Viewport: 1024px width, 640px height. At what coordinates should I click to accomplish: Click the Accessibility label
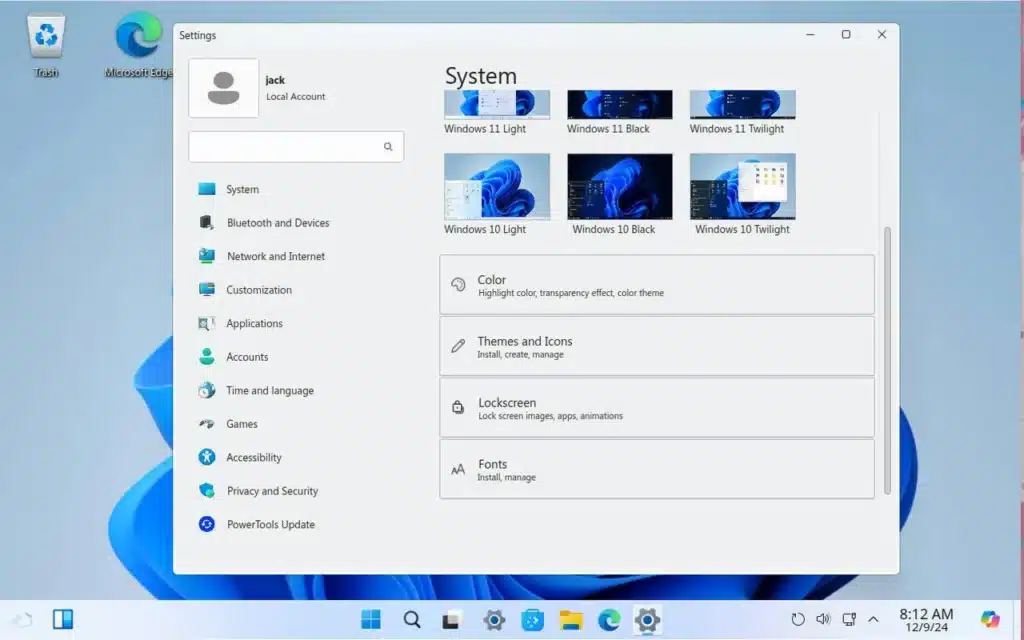(x=253, y=458)
